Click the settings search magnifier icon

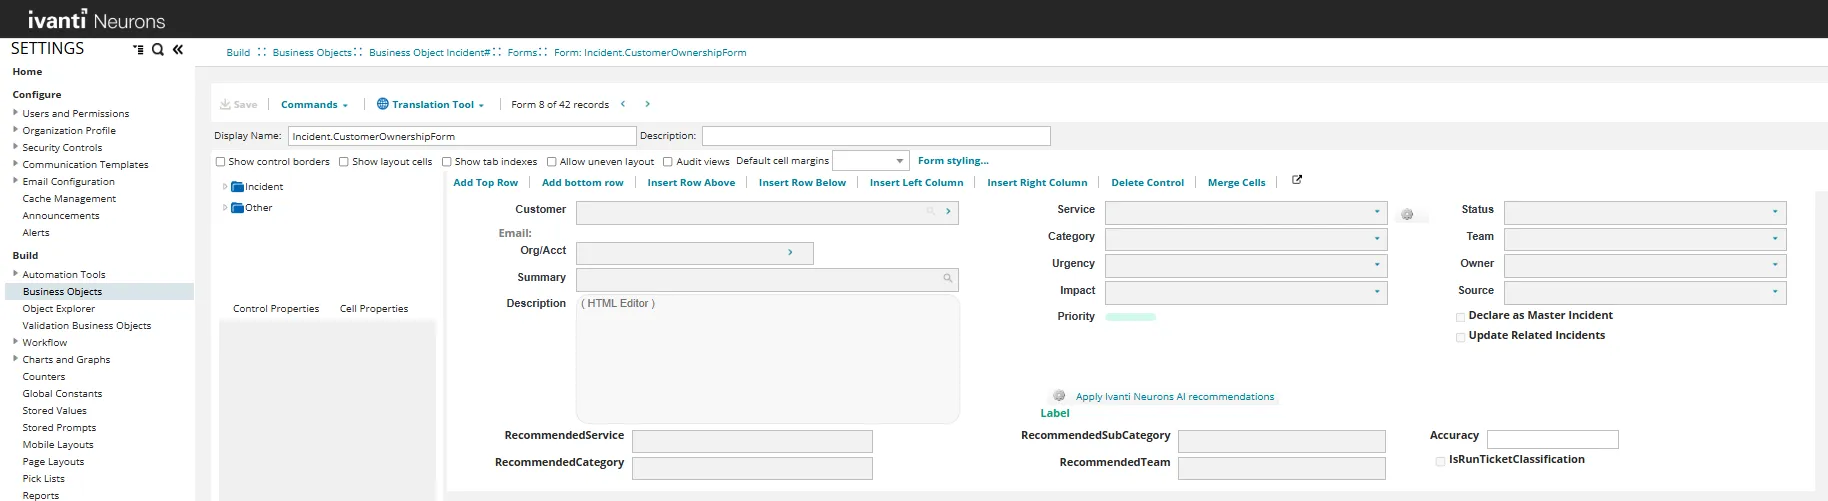coord(157,49)
